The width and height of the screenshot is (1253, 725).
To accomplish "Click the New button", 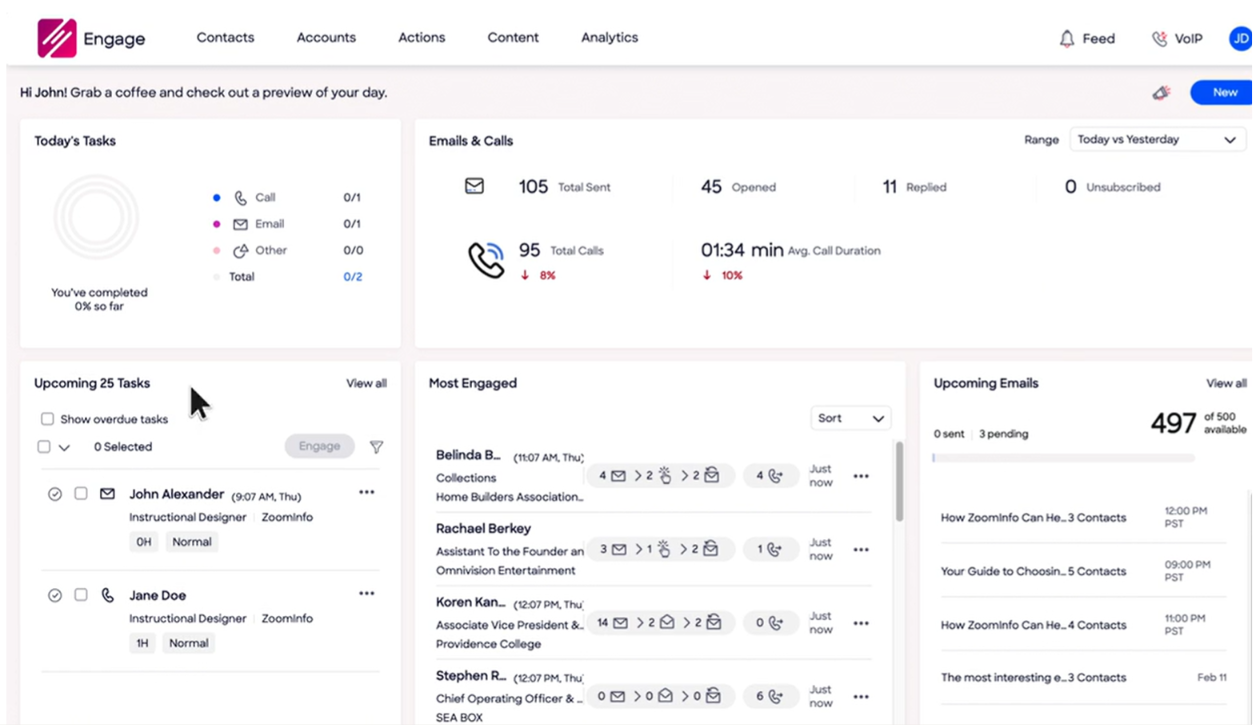I will pyautogui.click(x=1222, y=92).
